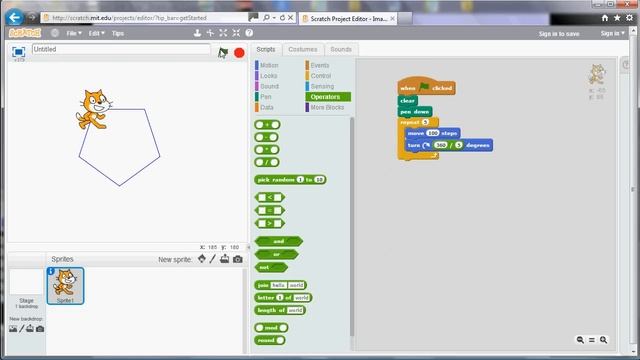Paint a new backdrop
Viewport: 640px width, 360px height.
(22, 329)
